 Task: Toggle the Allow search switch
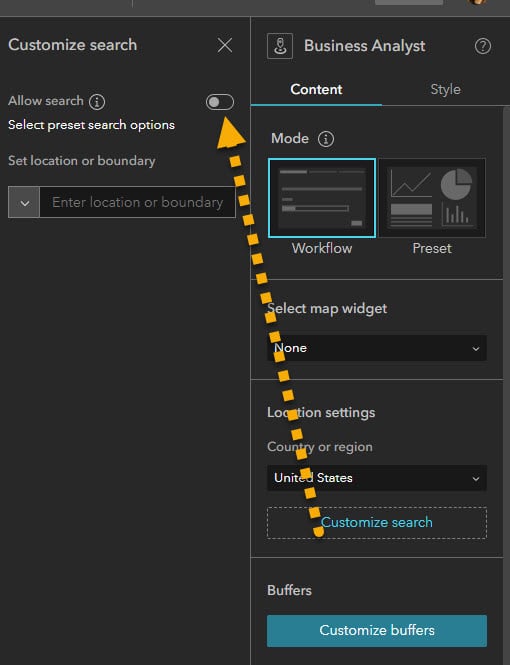[220, 102]
